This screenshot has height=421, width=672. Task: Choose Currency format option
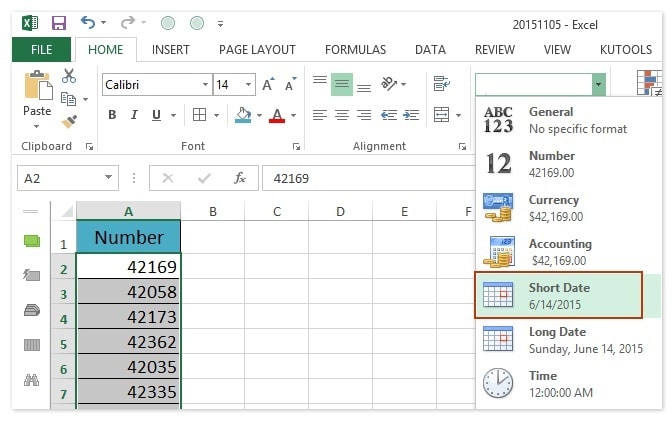pyautogui.click(x=568, y=208)
